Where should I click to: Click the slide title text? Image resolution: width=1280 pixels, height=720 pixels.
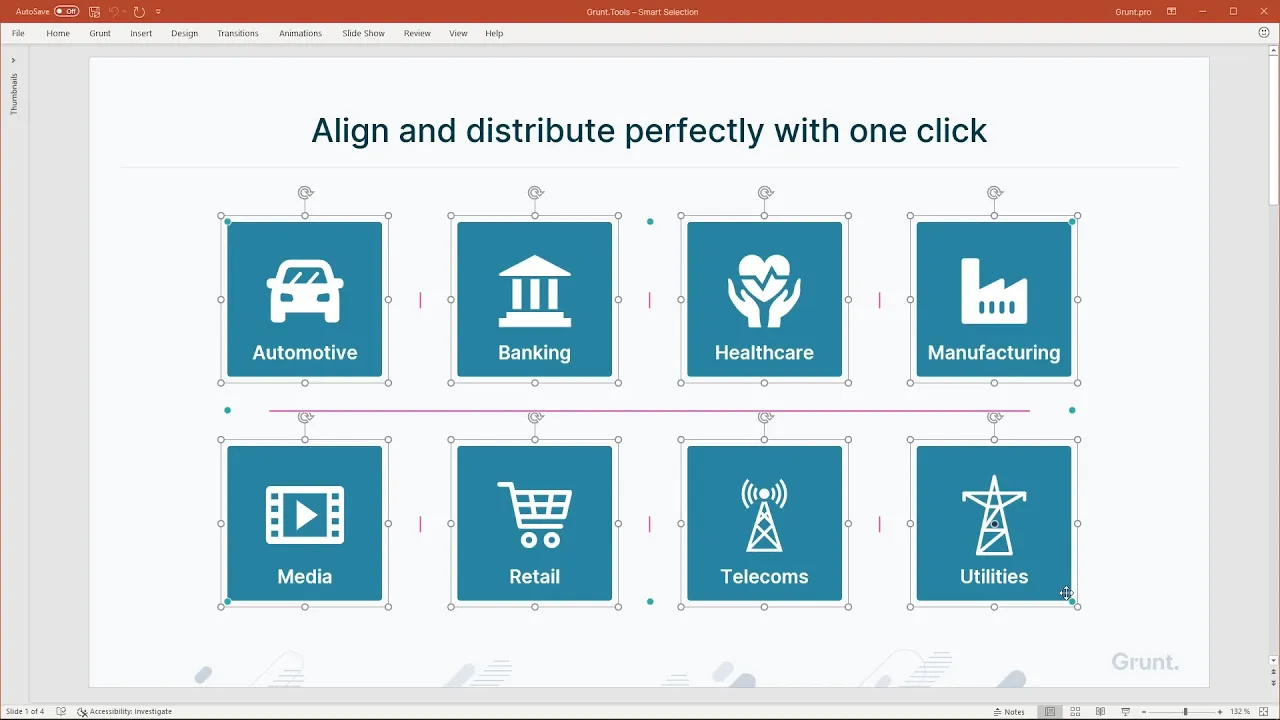click(649, 130)
